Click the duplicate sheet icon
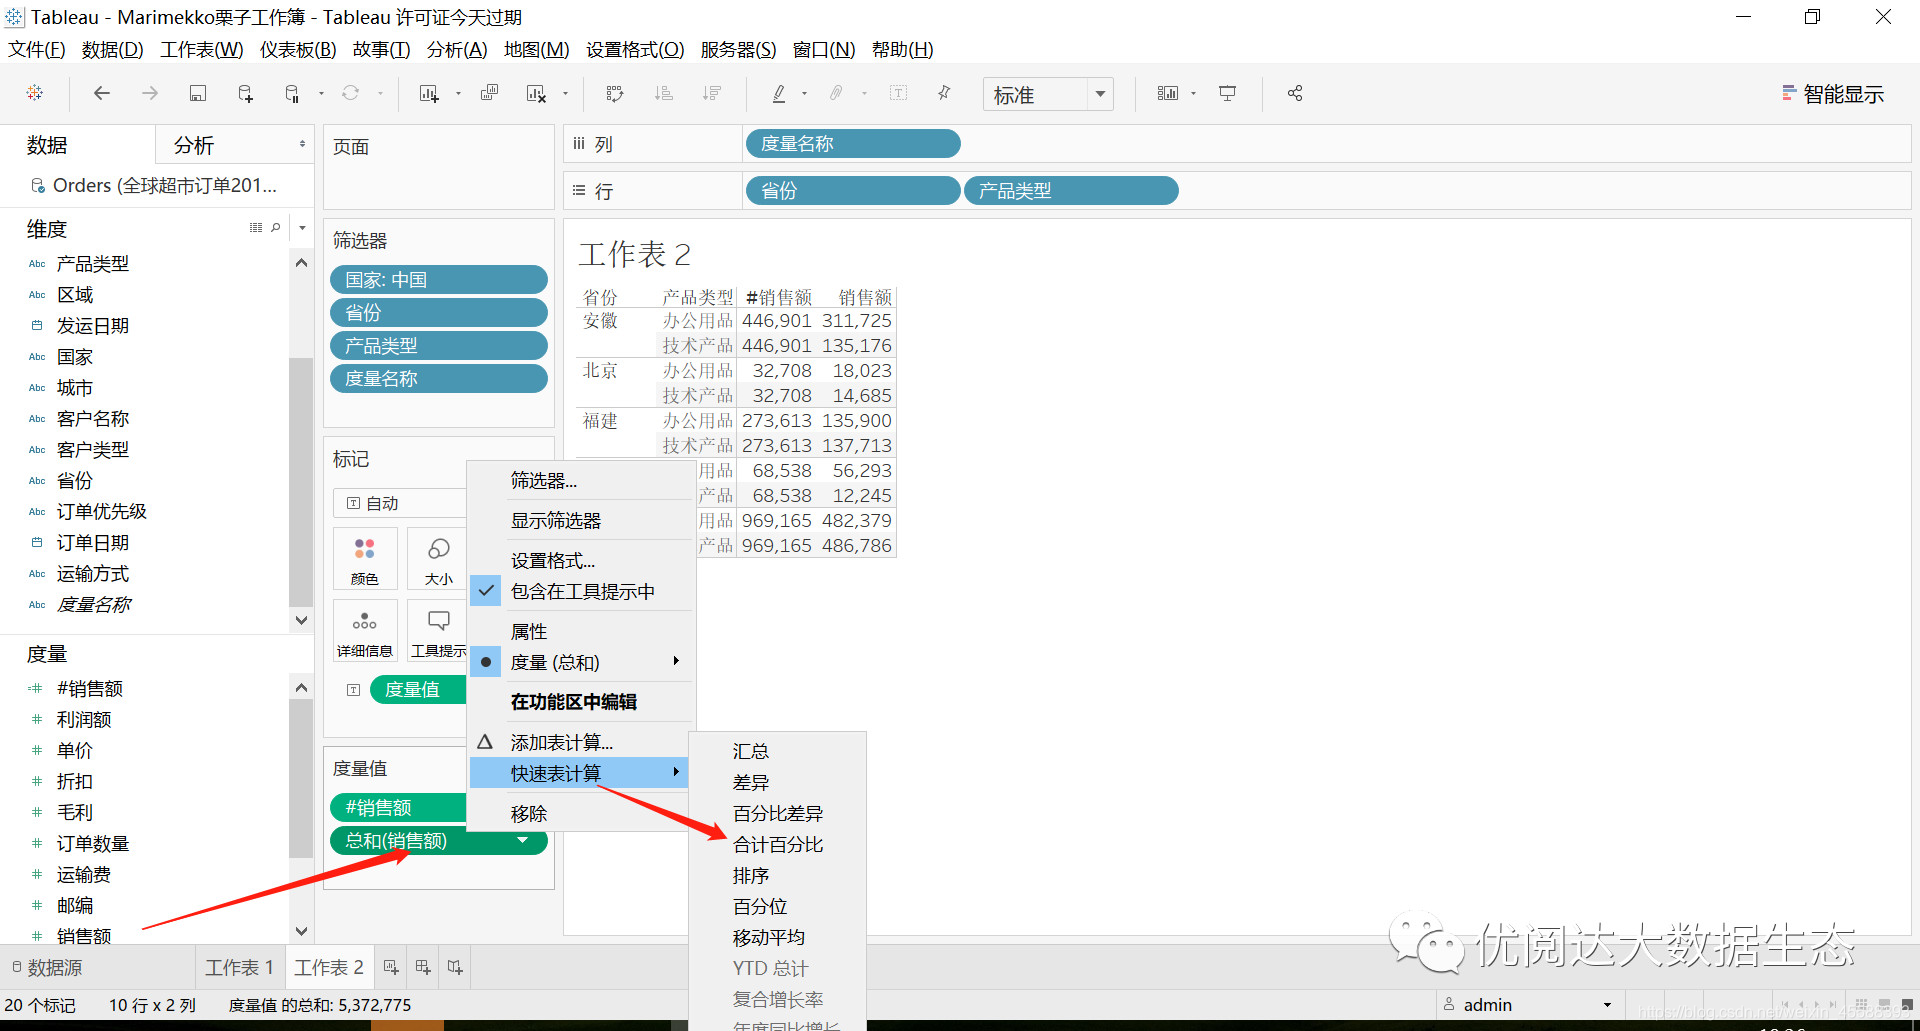 (x=489, y=93)
